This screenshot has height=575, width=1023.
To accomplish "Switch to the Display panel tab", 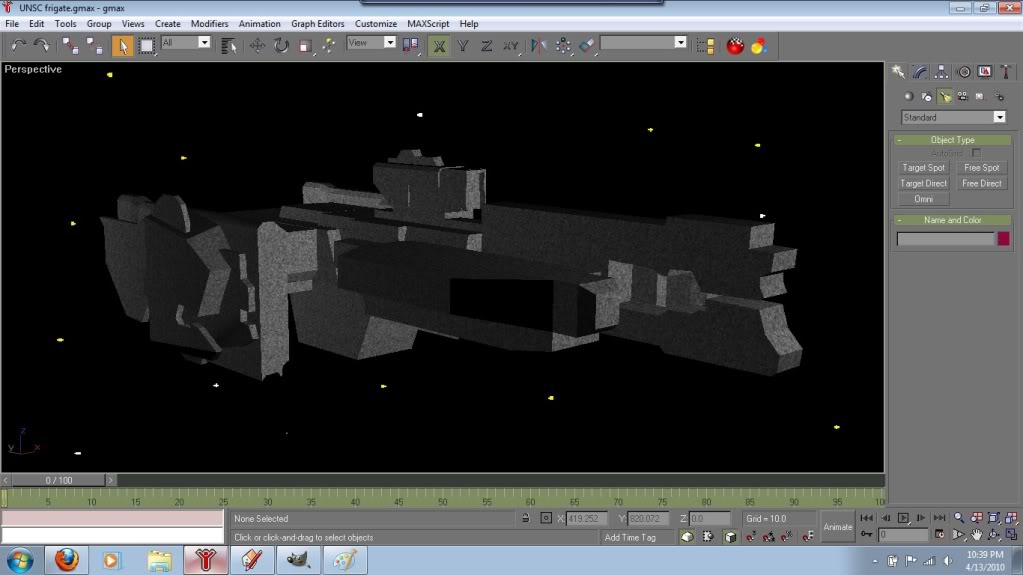I will tap(985, 72).
